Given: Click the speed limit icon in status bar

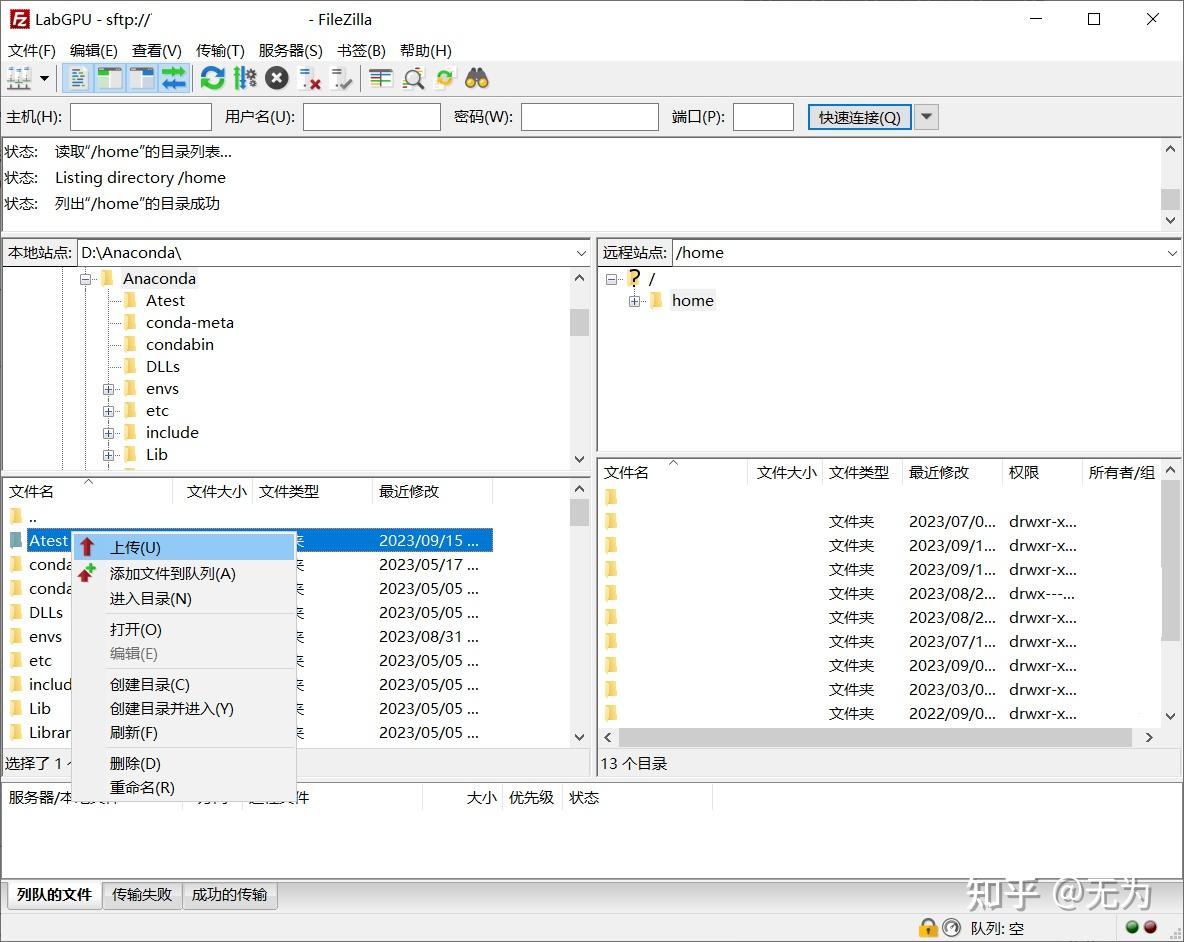Looking at the screenshot, I should [951, 928].
